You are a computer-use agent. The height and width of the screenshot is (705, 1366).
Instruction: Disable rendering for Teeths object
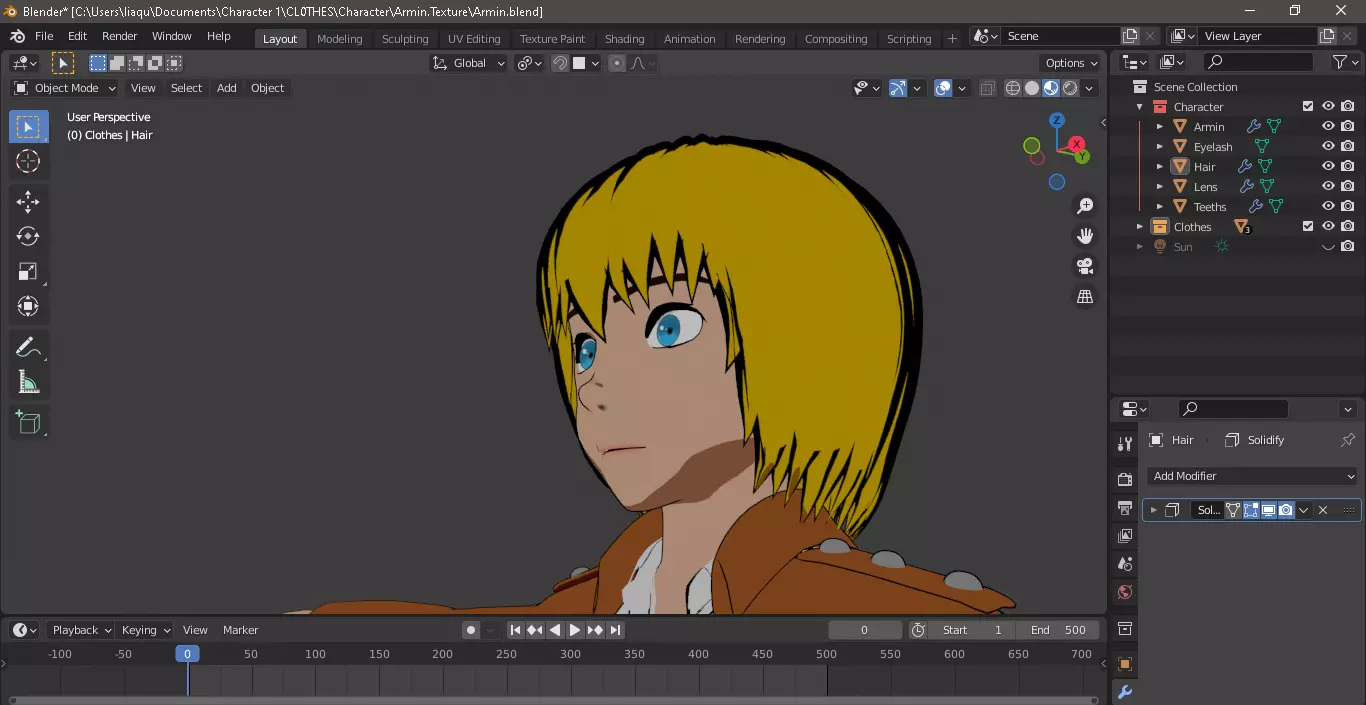[1348, 206]
